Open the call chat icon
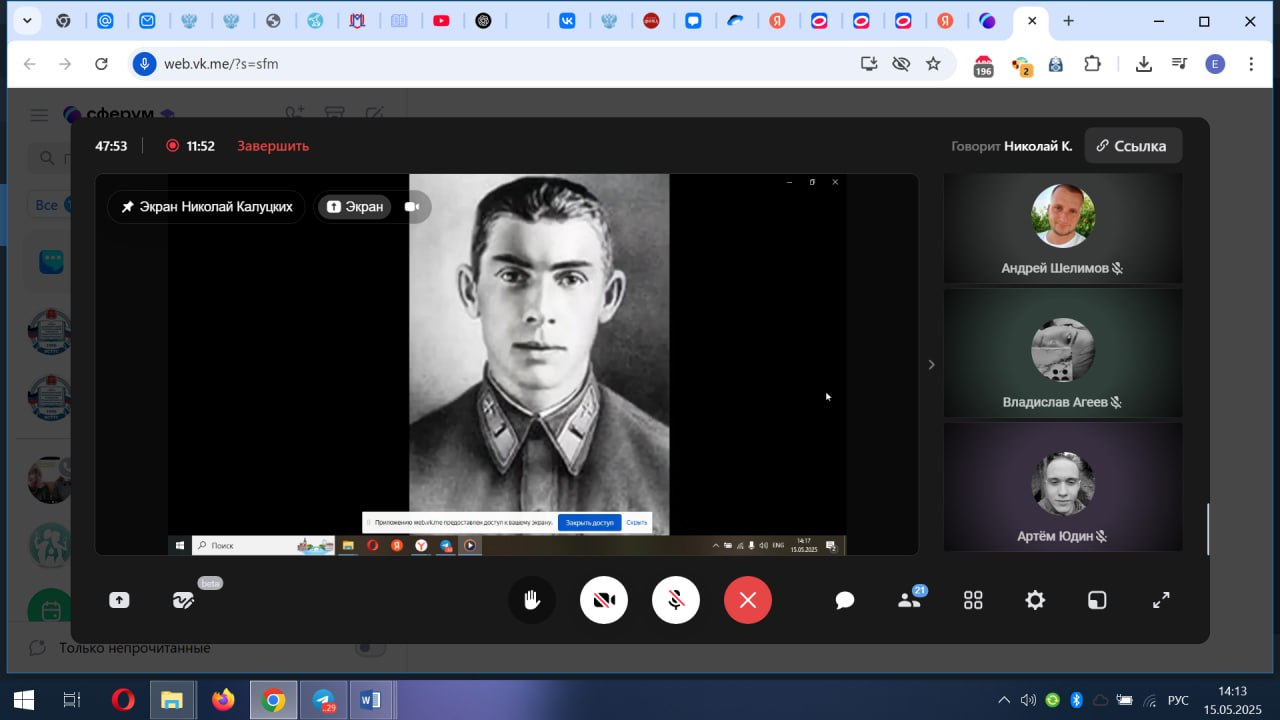Viewport: 1280px width, 720px height. 845,600
